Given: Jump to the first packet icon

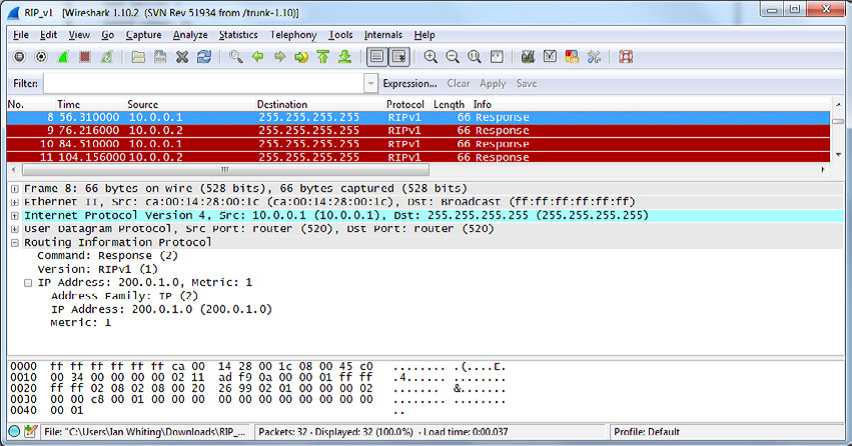Looking at the screenshot, I should [x=323, y=56].
